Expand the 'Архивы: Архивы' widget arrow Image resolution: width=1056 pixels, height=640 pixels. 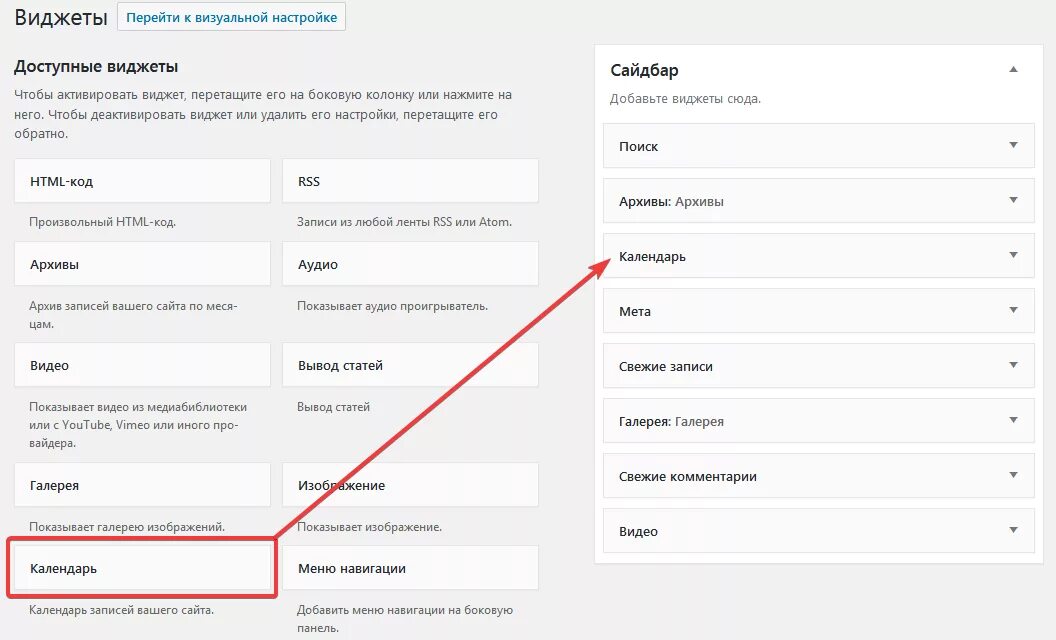(1013, 200)
